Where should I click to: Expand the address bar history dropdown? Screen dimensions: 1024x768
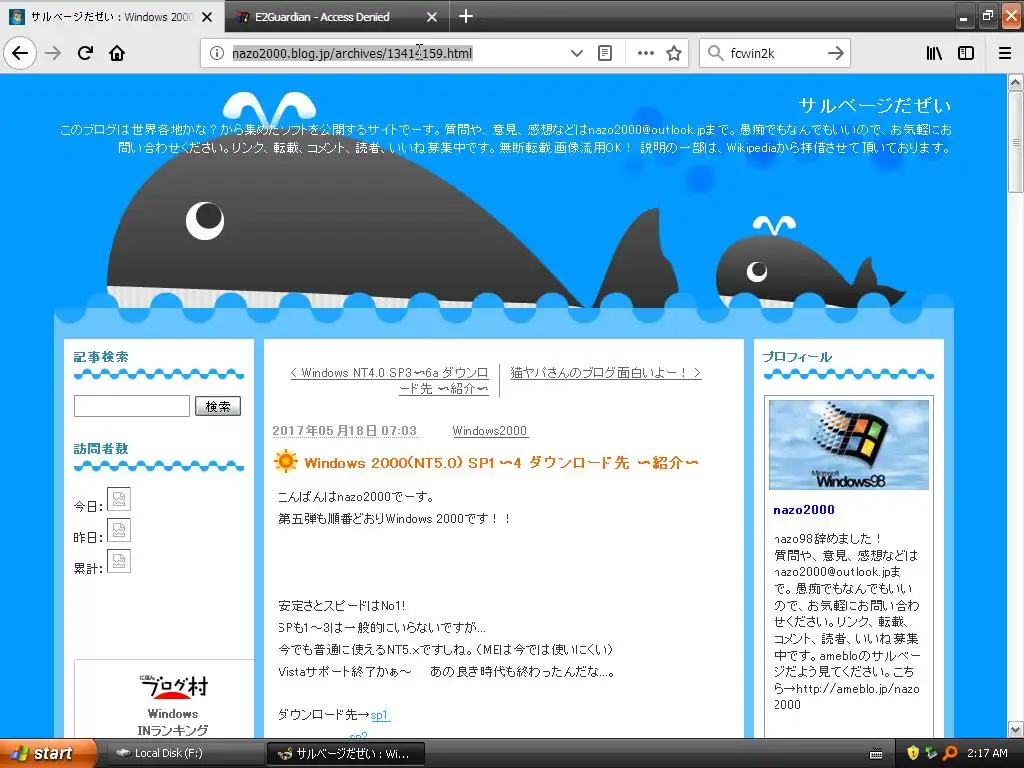(576, 53)
